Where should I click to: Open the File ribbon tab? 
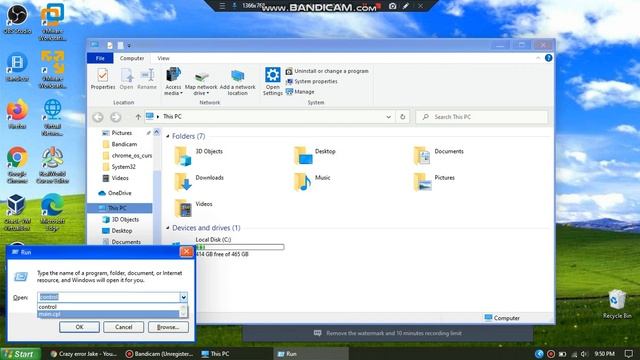point(100,58)
